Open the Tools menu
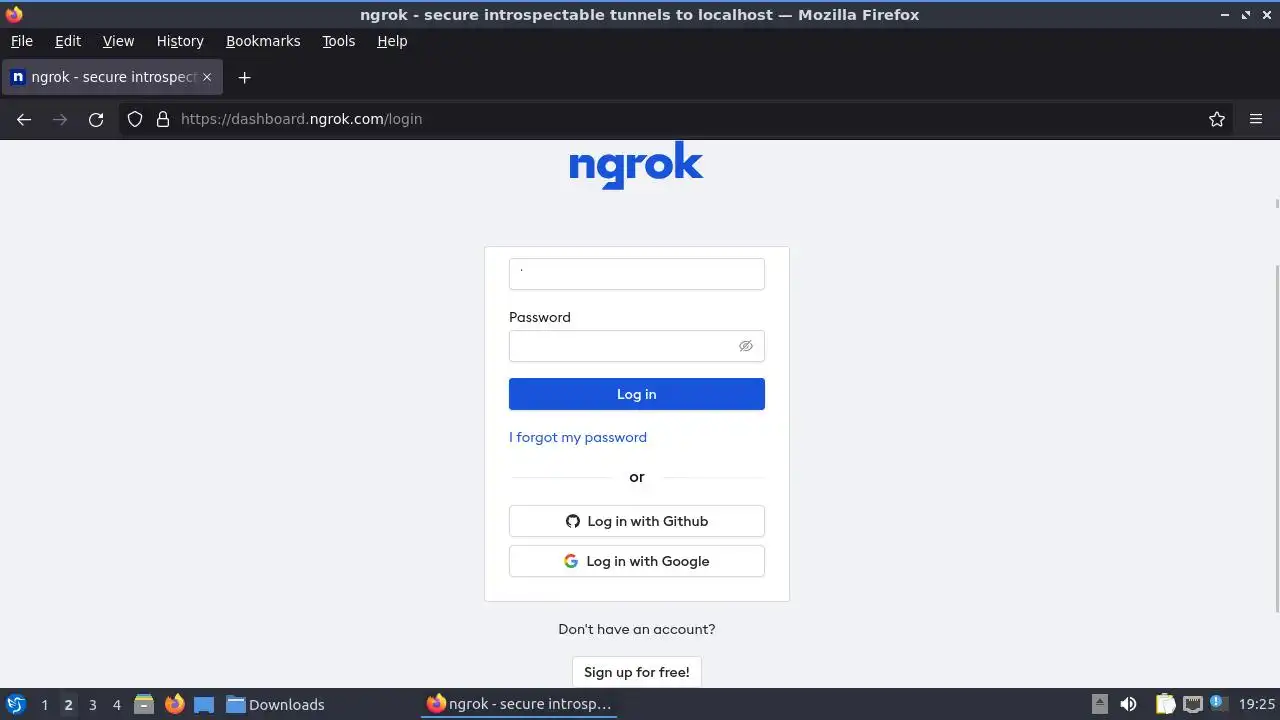Image resolution: width=1280 pixels, height=720 pixels. [339, 41]
